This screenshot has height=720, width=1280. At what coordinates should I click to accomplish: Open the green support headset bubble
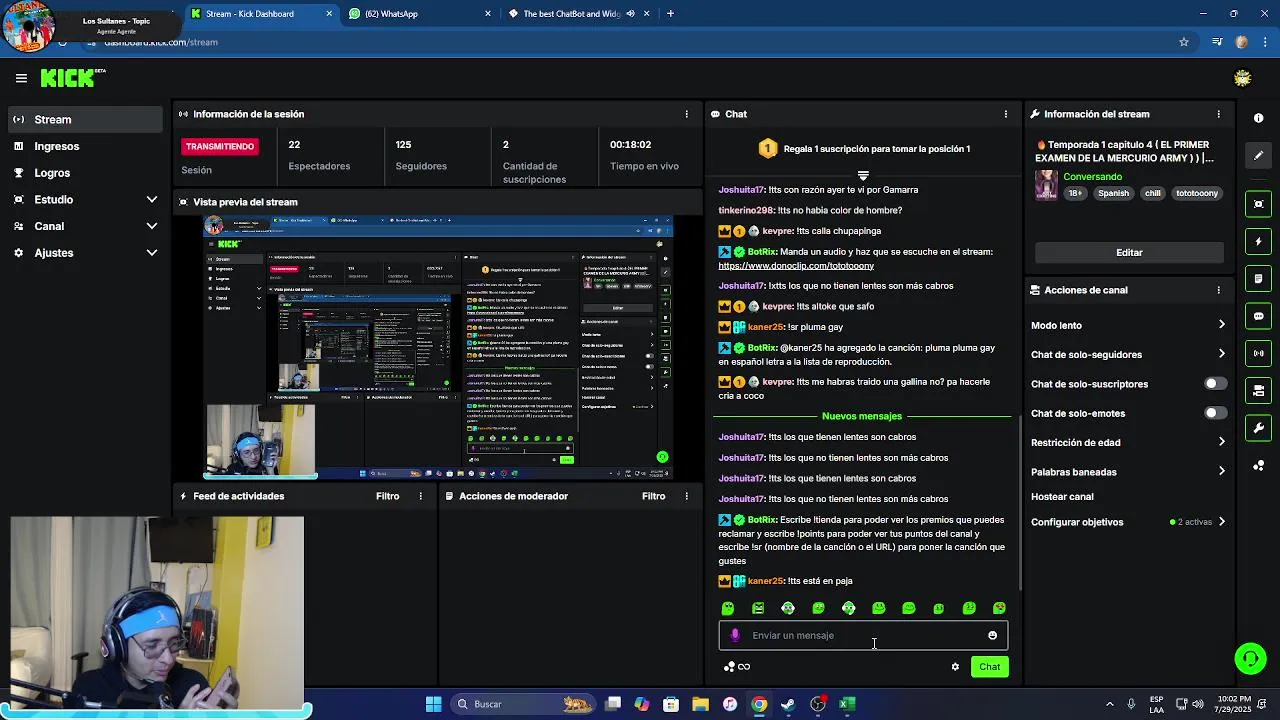pyautogui.click(x=1250, y=658)
